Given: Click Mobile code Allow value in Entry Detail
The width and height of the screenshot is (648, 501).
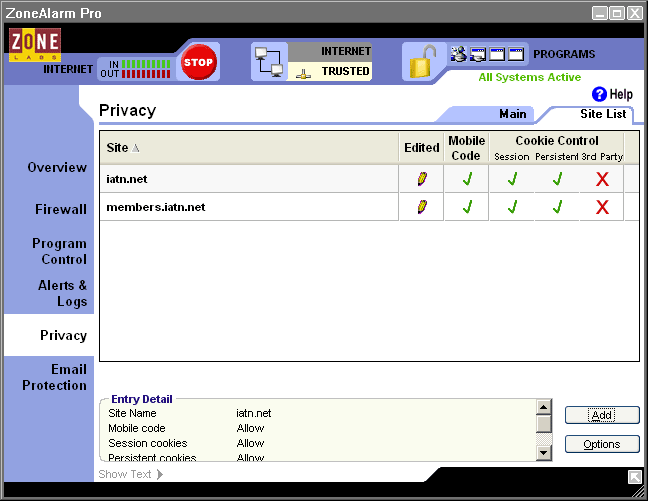Looking at the screenshot, I should [x=250, y=428].
